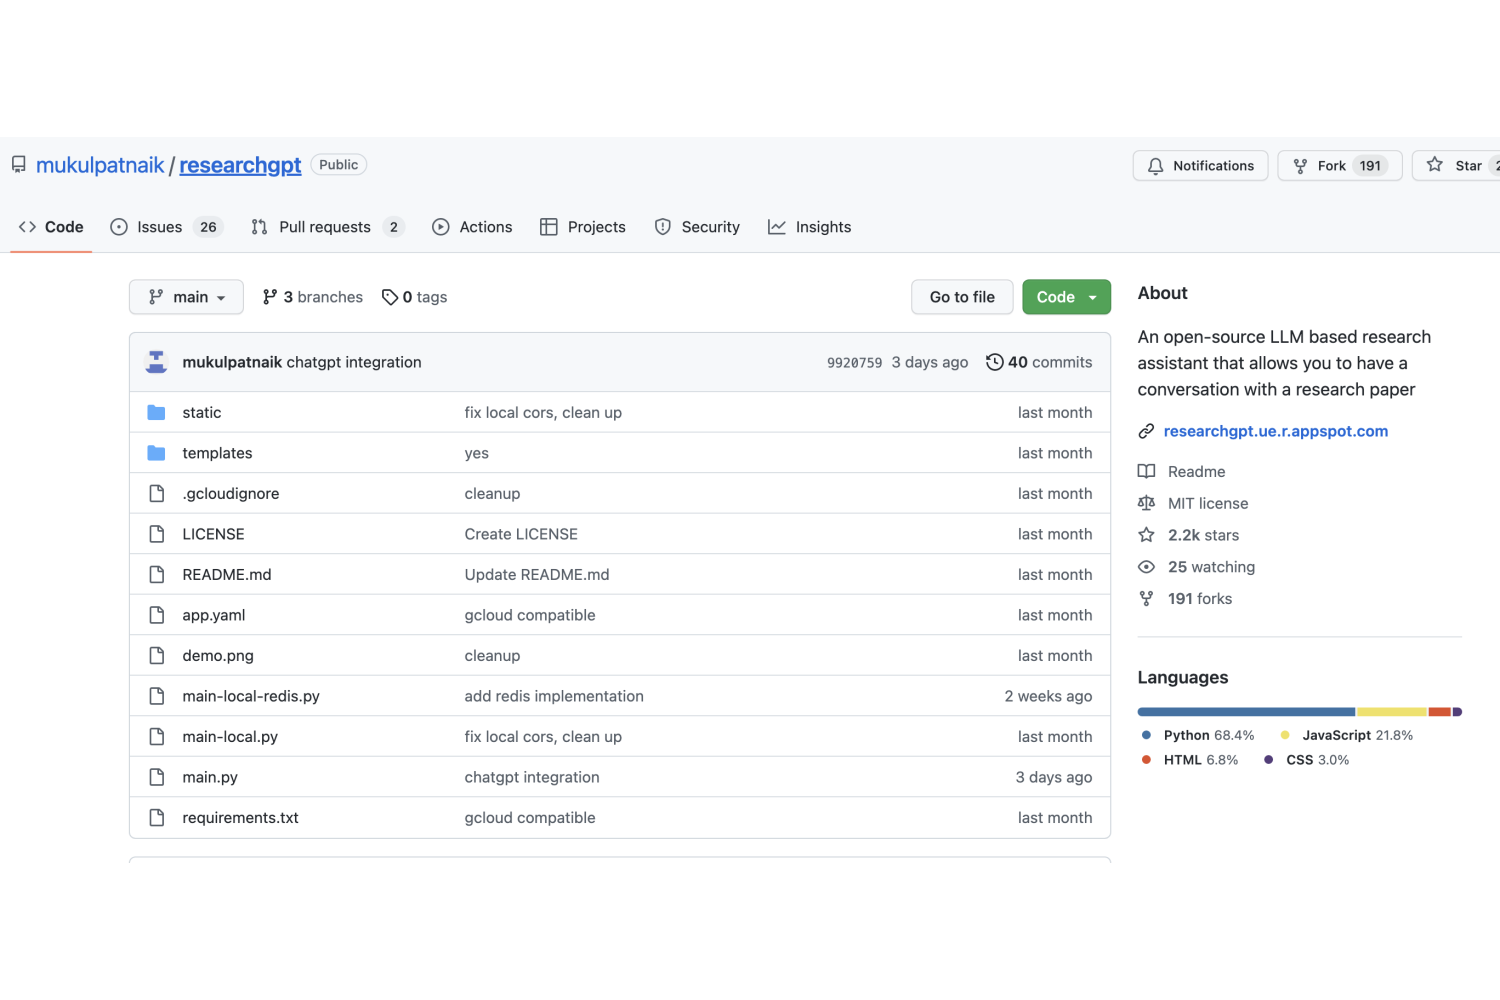Click the Public visibility badge
Viewport: 1500px width, 1000px height.
(339, 165)
